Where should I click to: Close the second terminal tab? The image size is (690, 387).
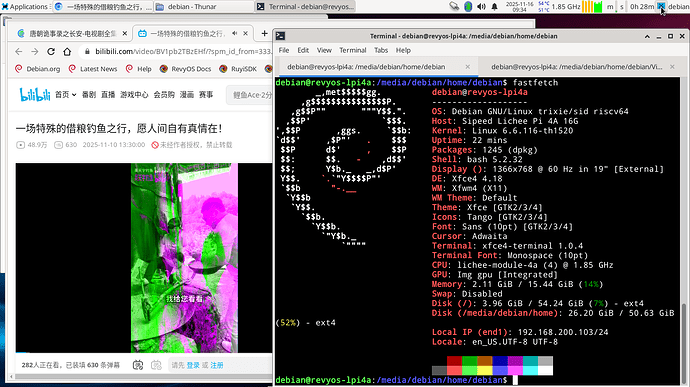672,67
